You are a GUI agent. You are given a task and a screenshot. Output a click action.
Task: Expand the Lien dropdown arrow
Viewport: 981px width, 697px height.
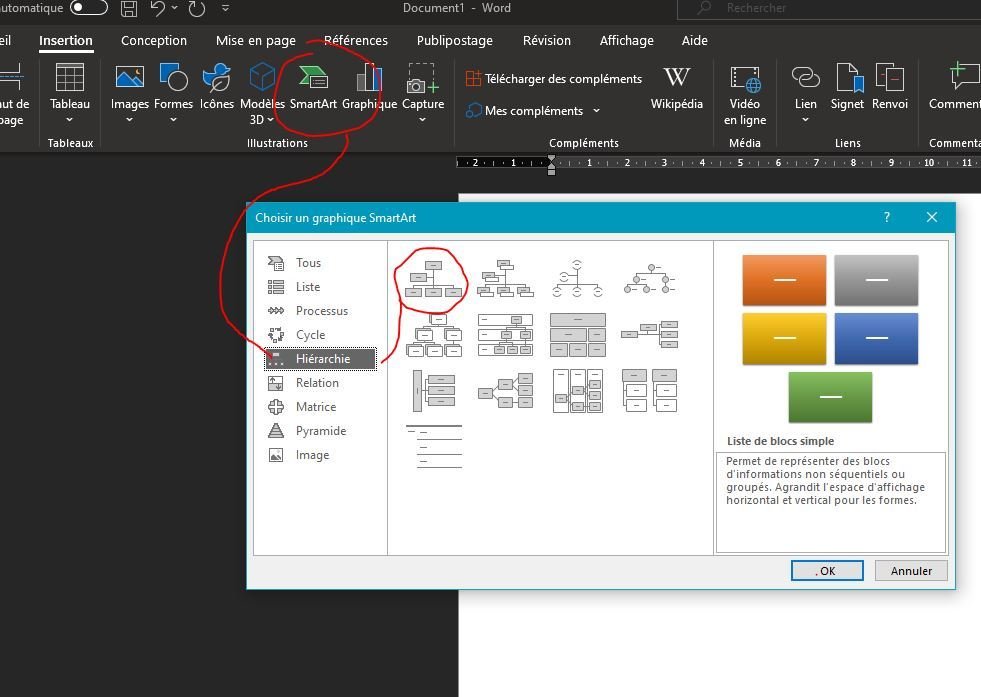tap(805, 120)
